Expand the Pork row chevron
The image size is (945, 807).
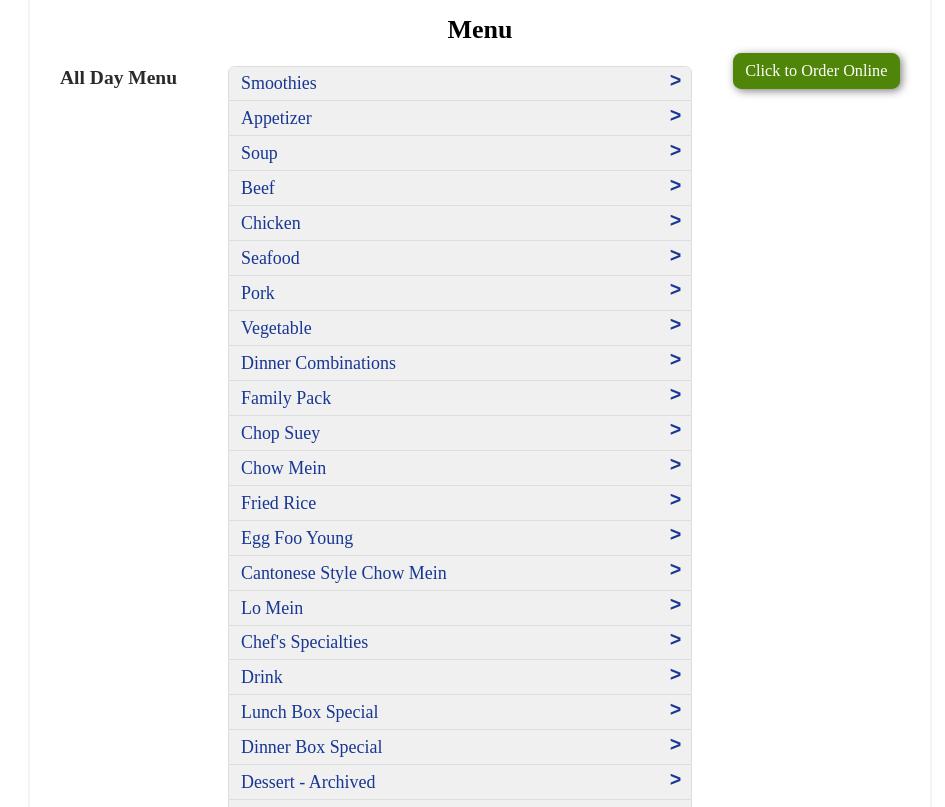point(675,290)
